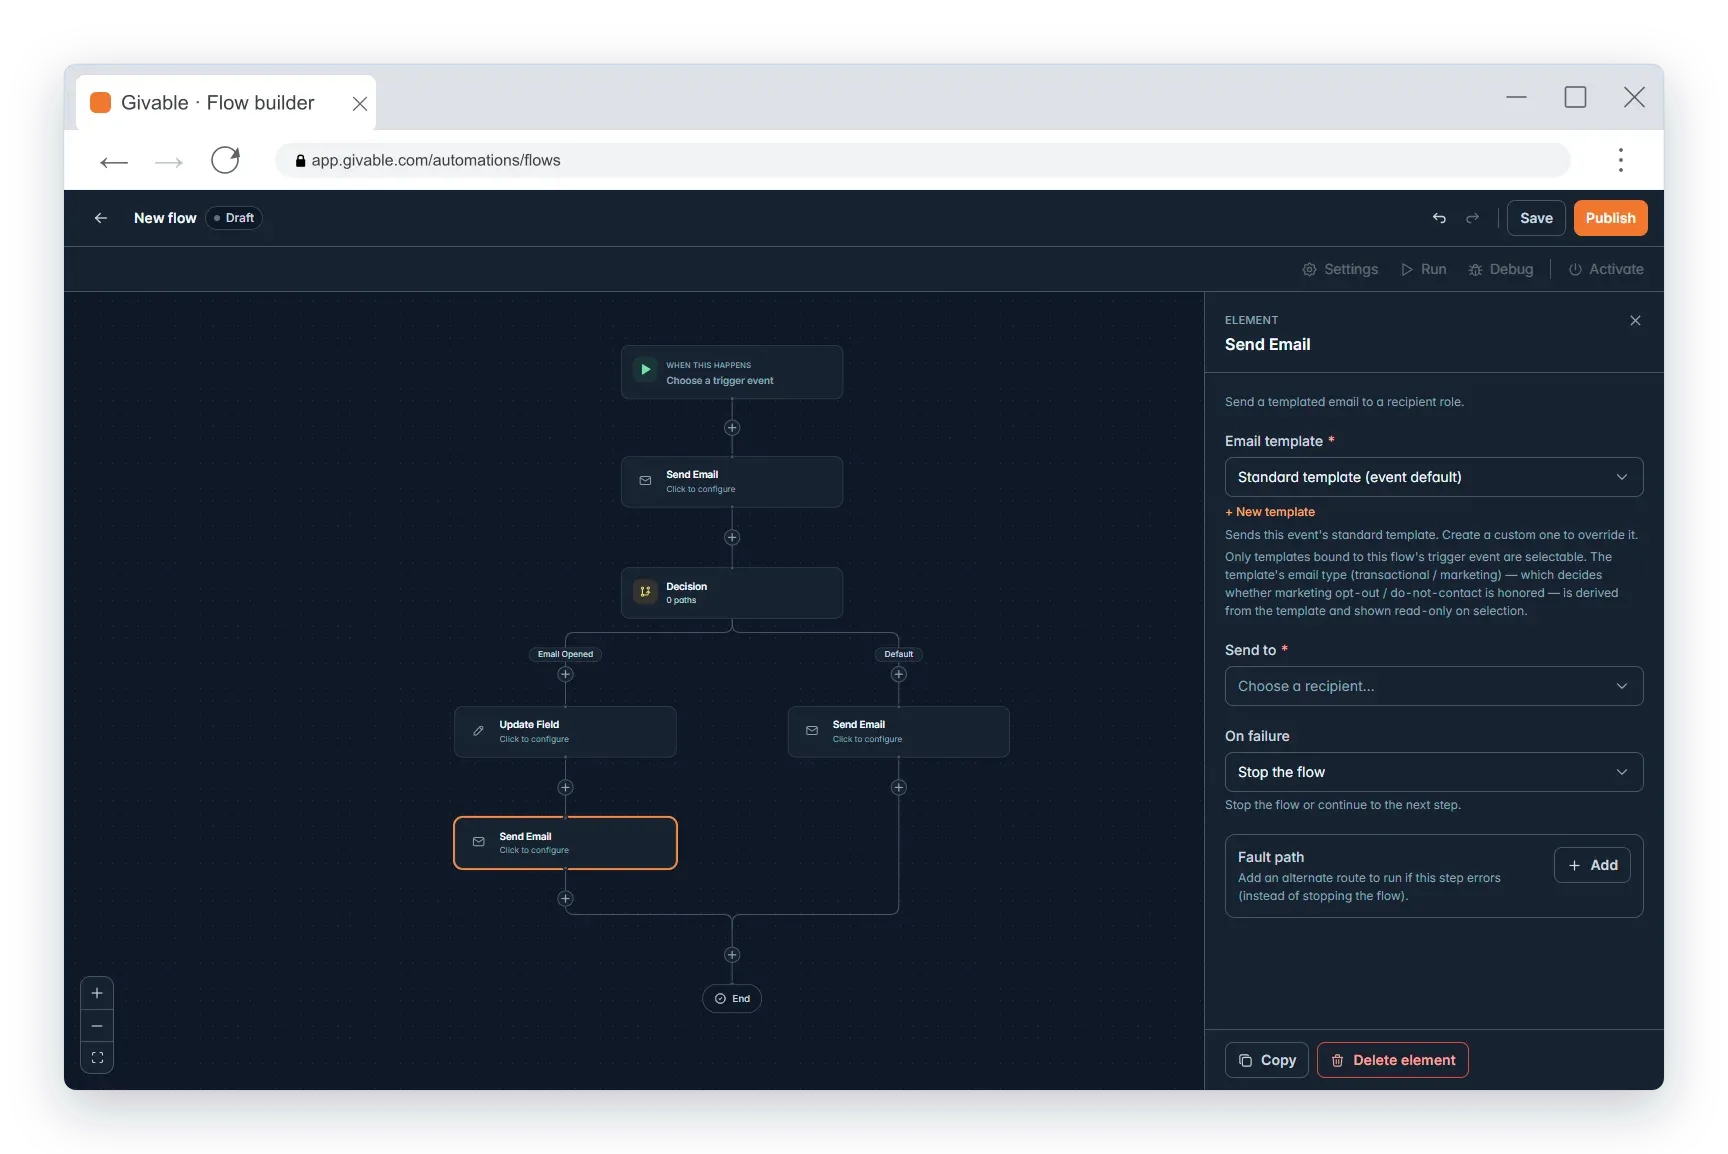Click the Email Opened path label

[565, 654]
